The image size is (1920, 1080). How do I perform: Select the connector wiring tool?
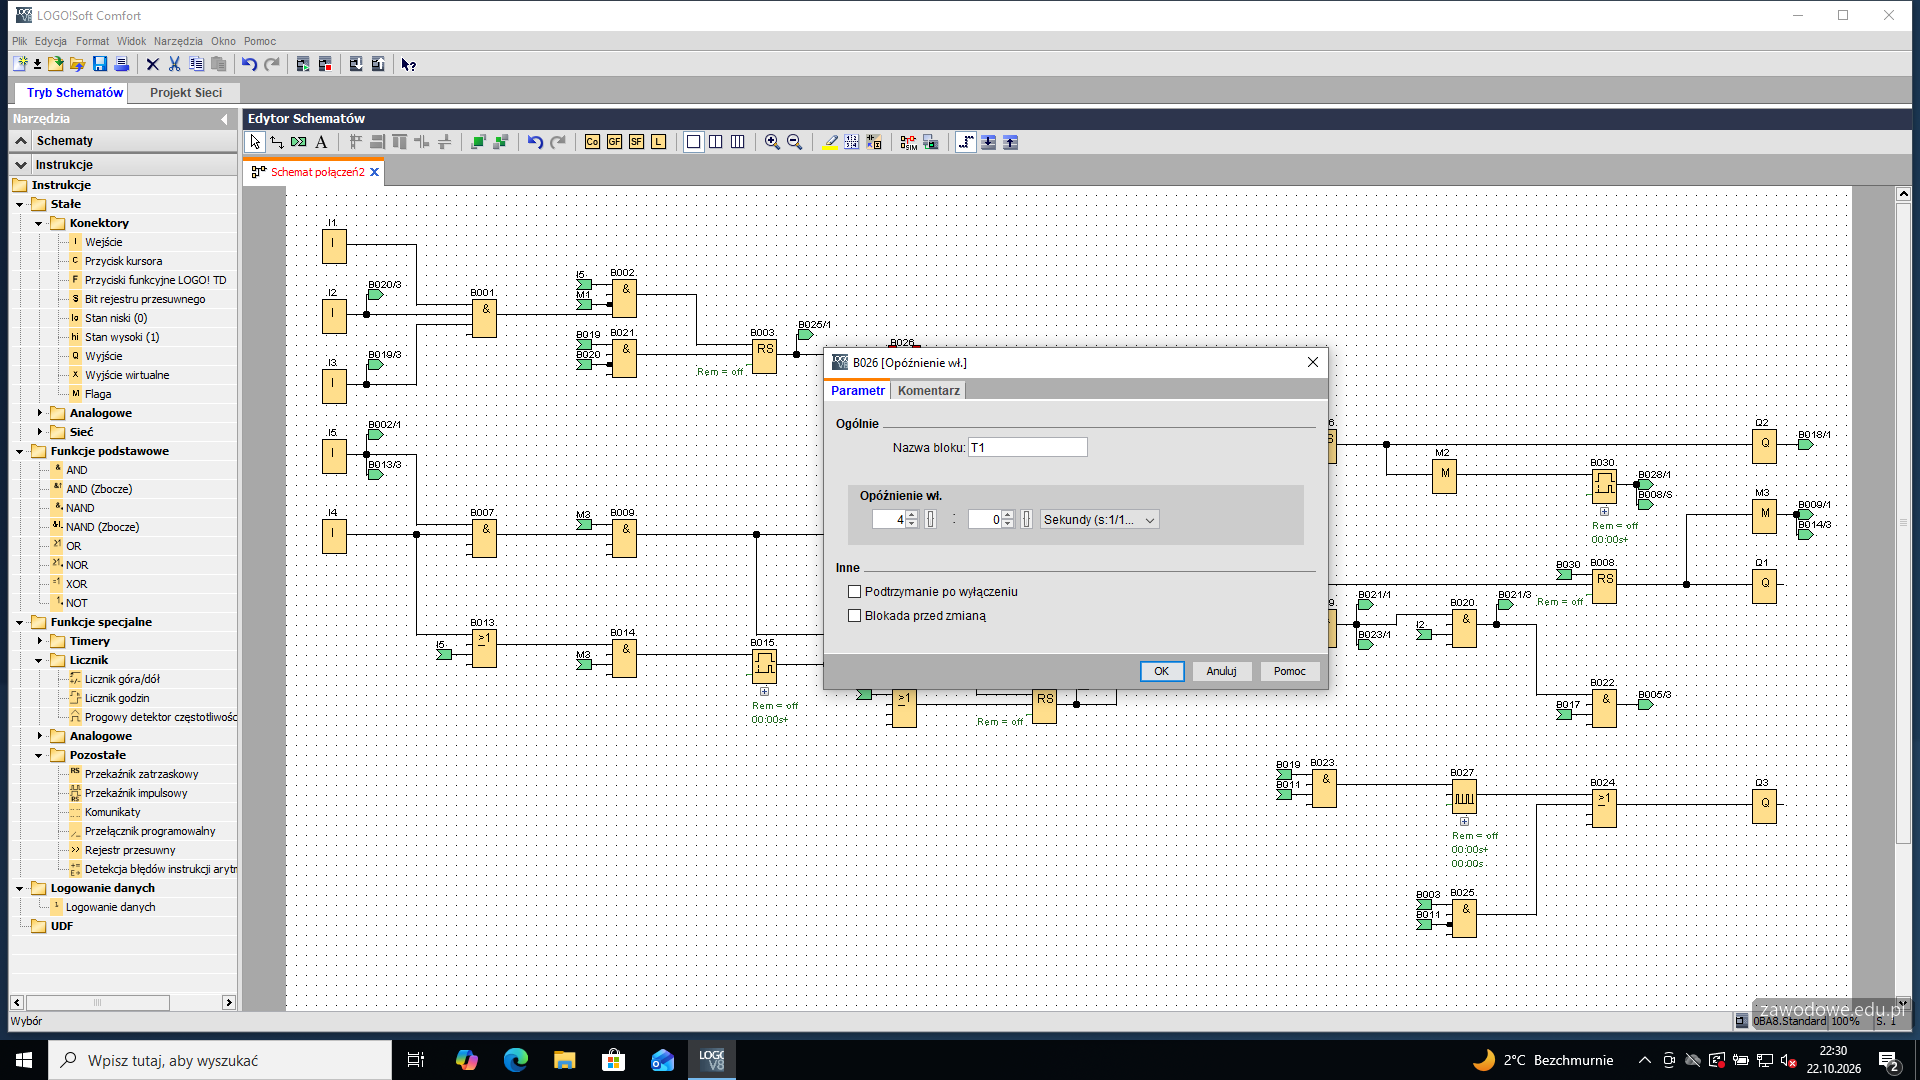point(277,142)
